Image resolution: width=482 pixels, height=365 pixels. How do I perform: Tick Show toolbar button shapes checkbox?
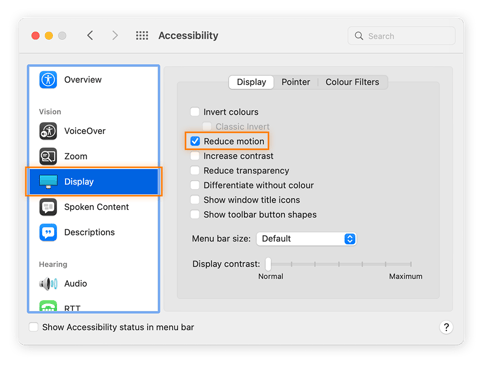pos(195,214)
